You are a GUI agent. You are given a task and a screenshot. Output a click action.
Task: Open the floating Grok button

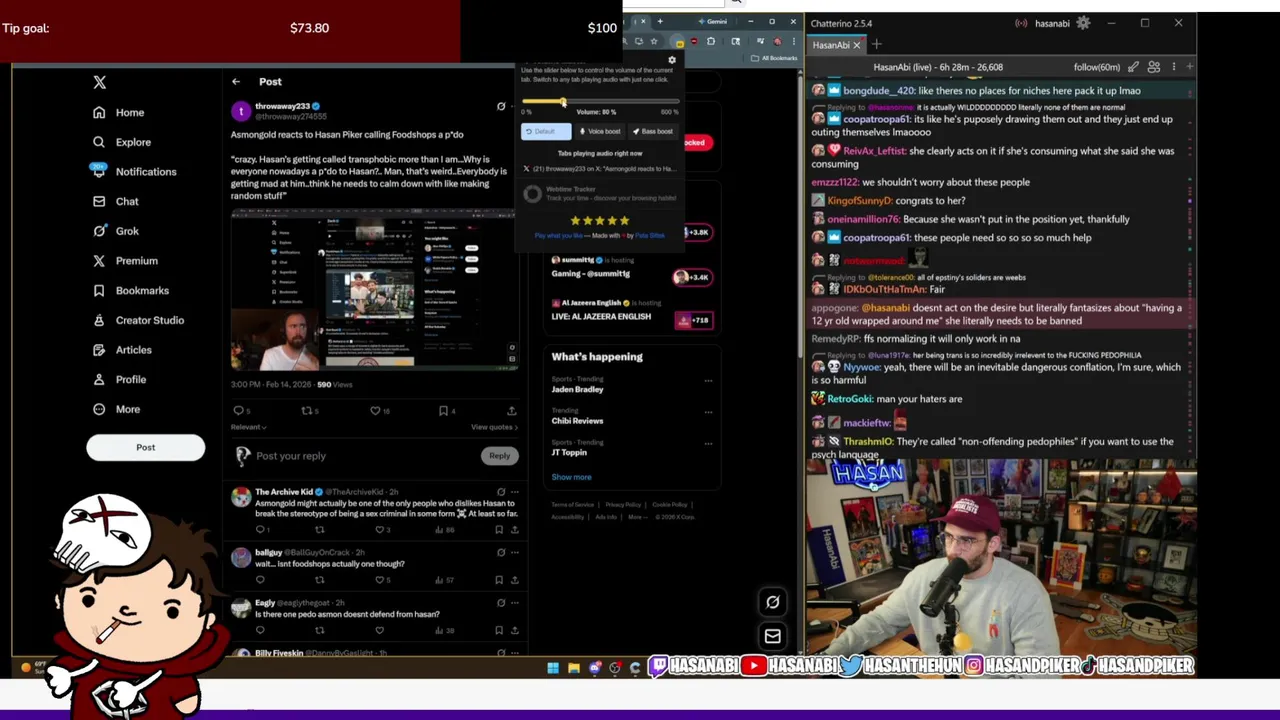click(x=773, y=602)
